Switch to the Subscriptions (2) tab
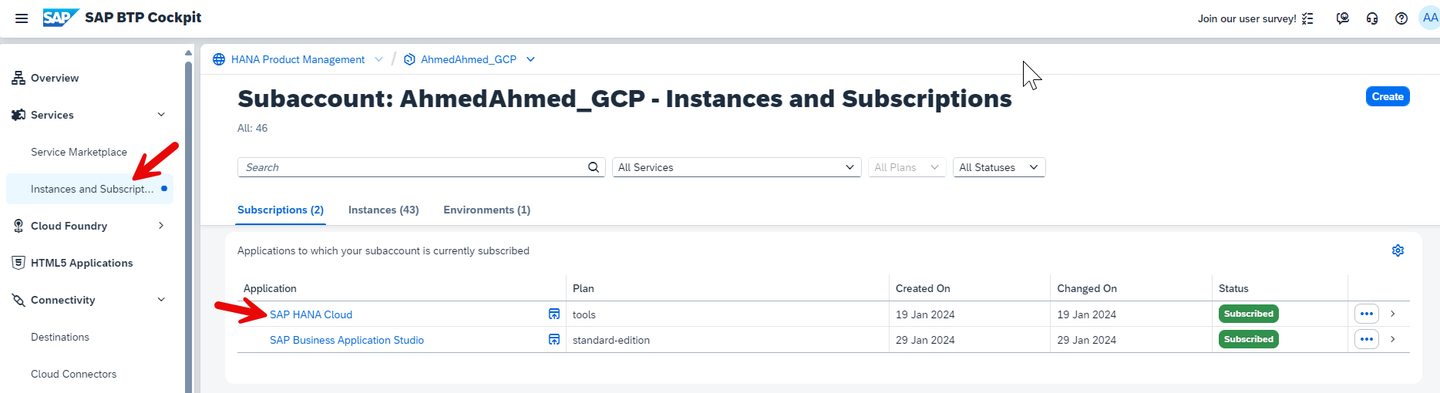Screen dimensions: 1440x393 [x=280, y=210]
